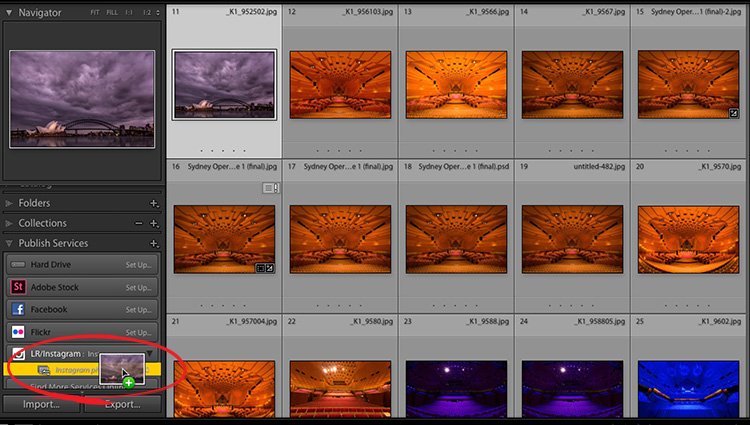Click the Publish Services panel title
Image resolution: width=750 pixels, height=425 pixels.
53,243
